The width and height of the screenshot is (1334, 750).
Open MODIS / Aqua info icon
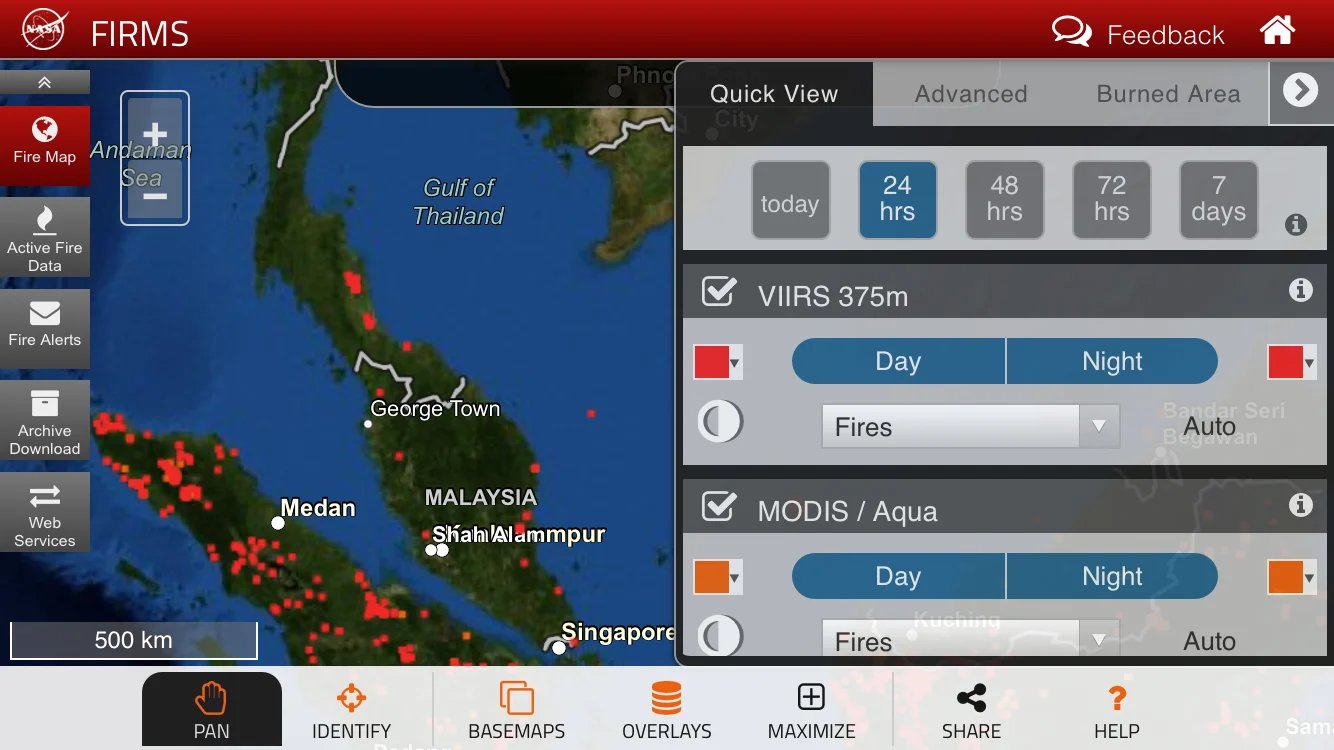pos(1300,505)
